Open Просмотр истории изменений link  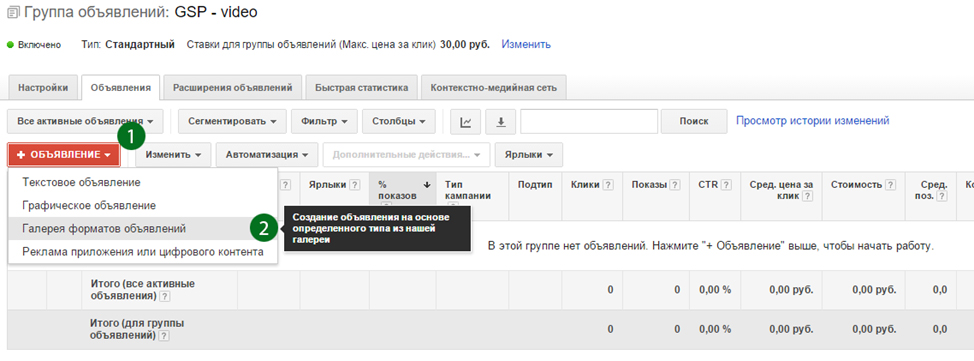point(812,121)
